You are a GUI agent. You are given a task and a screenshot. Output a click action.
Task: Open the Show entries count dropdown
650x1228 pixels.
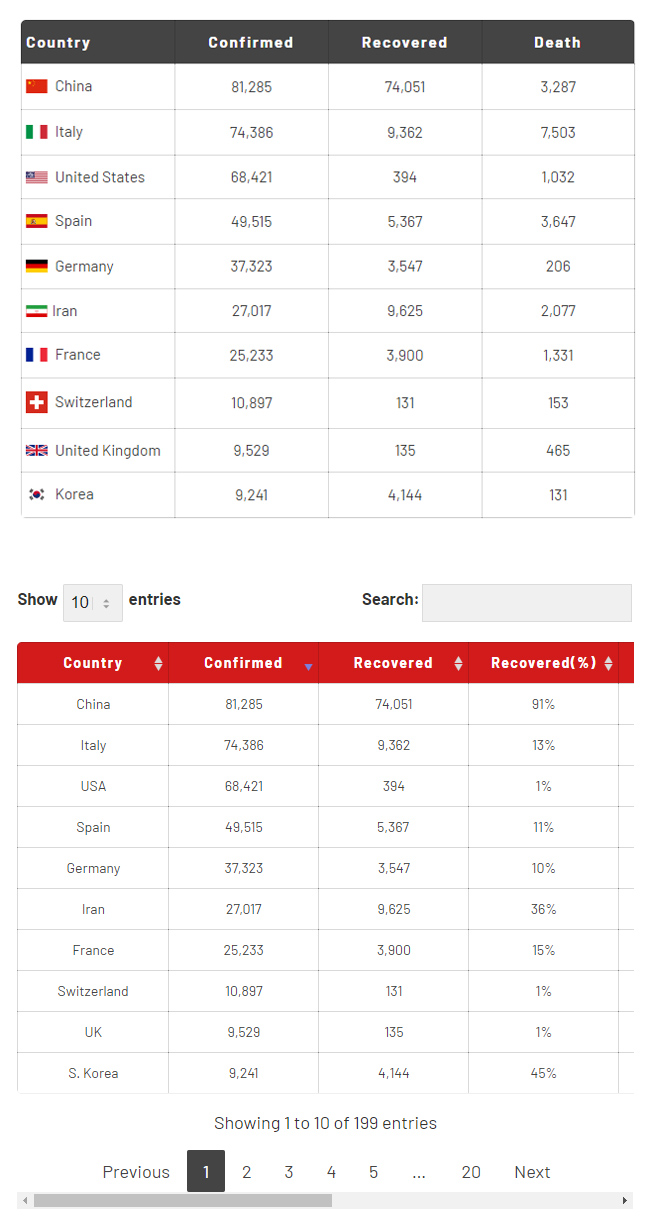point(93,603)
